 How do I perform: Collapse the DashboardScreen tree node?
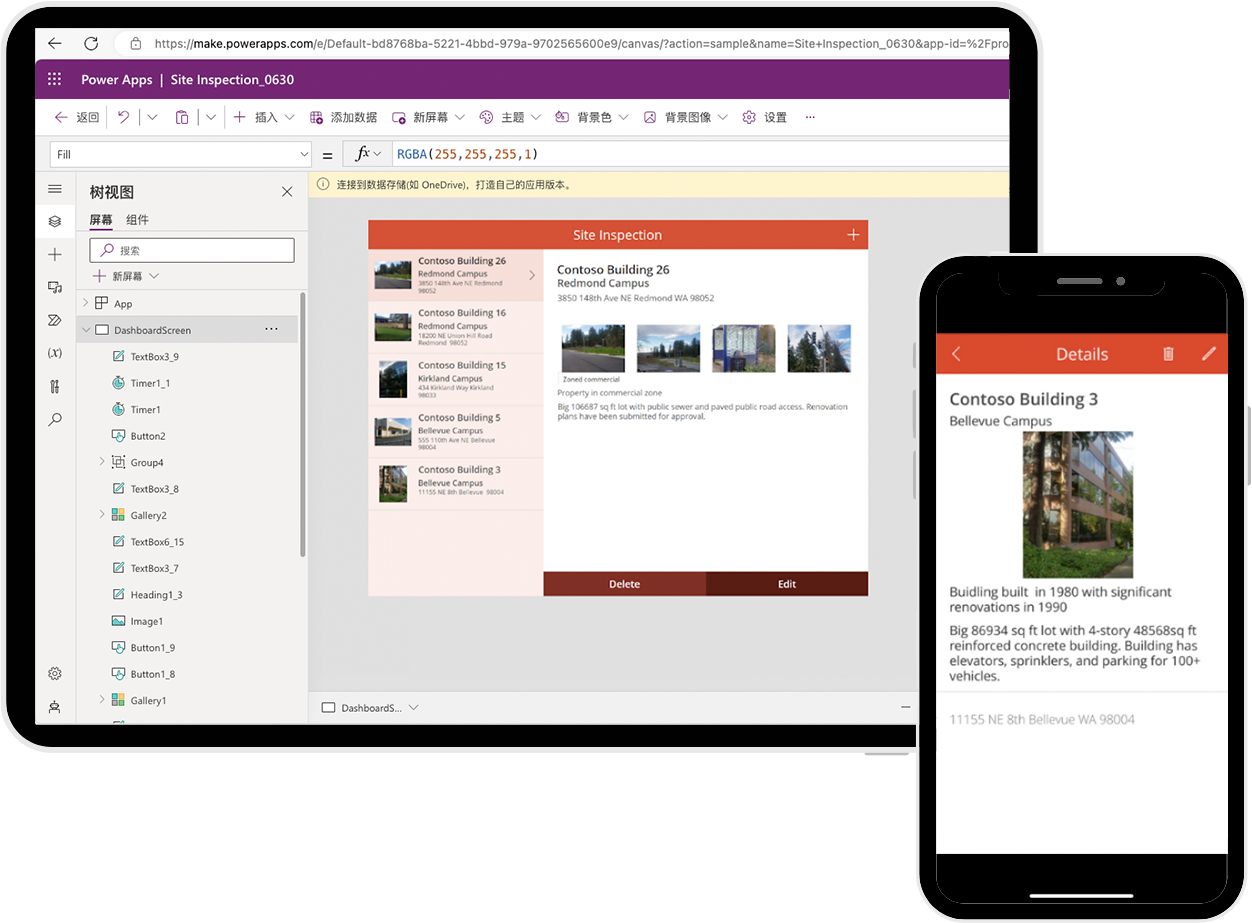pos(86,330)
